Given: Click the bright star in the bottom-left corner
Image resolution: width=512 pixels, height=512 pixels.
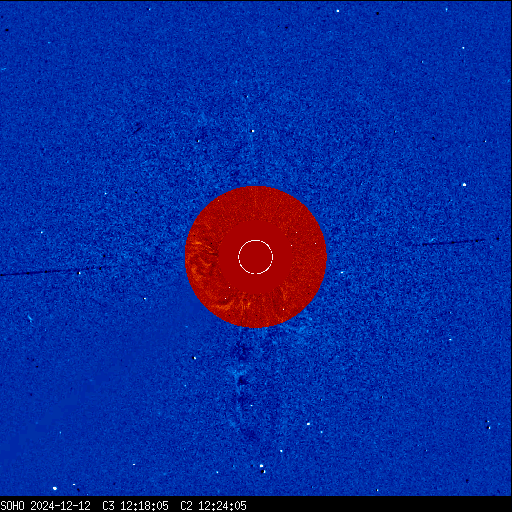Looking at the screenshot, I should click(x=55, y=489).
